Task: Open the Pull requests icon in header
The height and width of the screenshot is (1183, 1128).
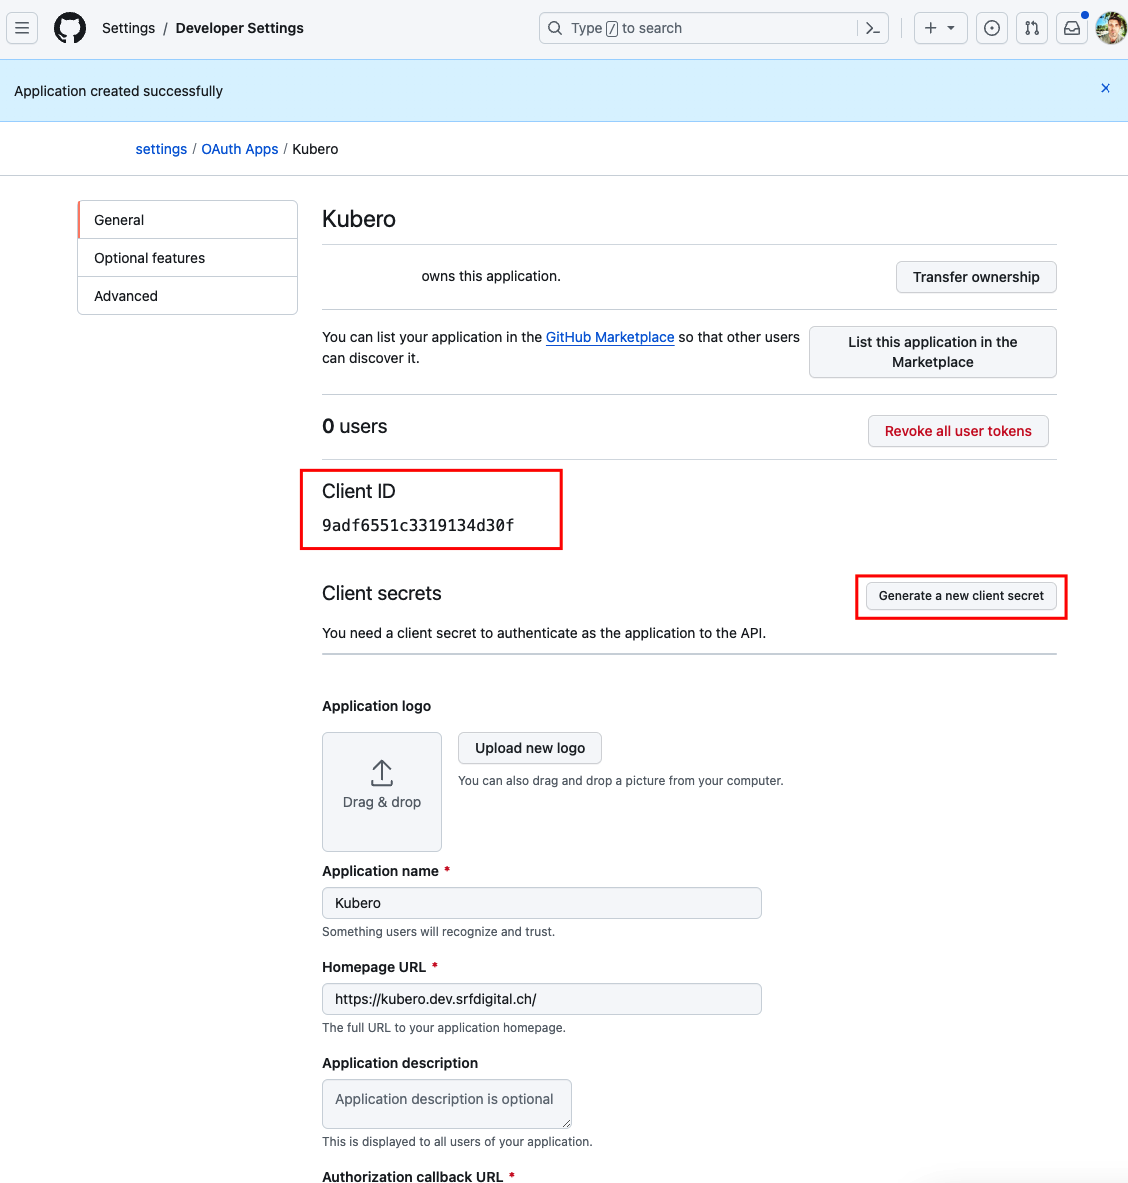Action: pos(1031,29)
